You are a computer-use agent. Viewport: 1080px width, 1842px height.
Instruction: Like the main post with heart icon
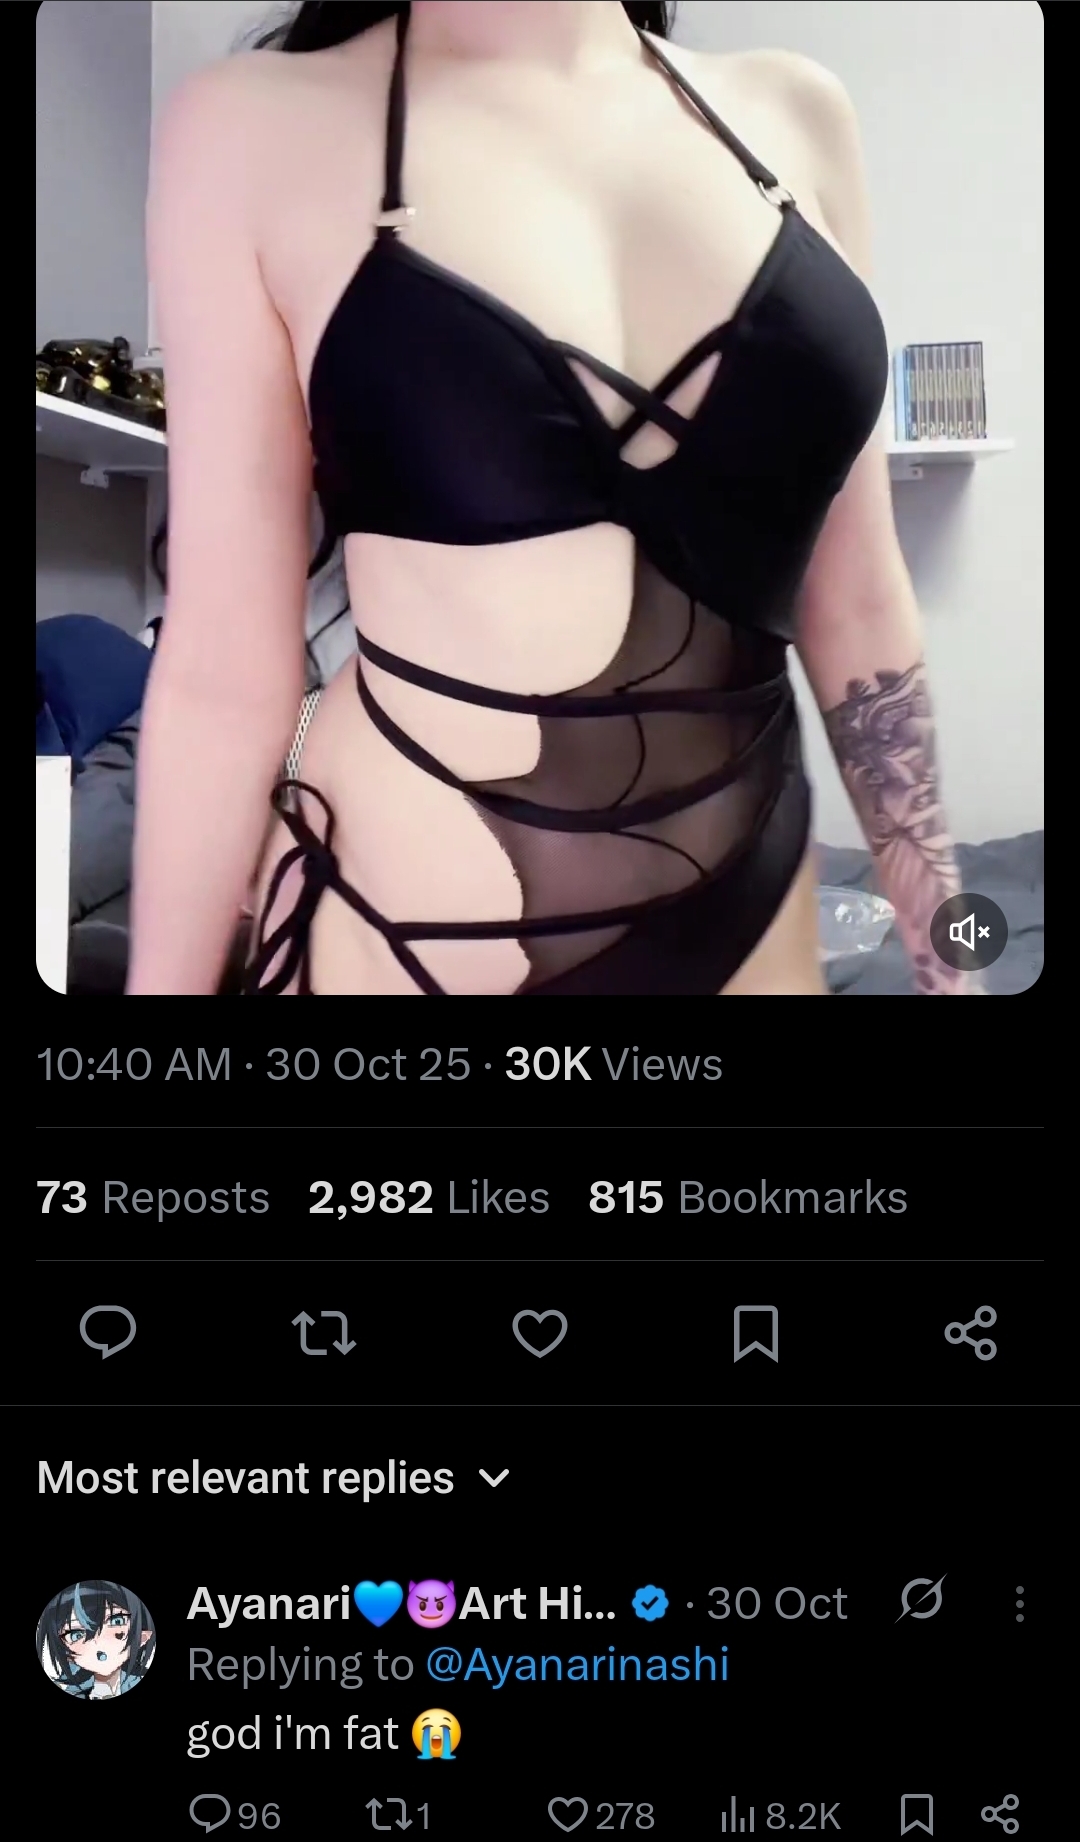(x=540, y=1333)
